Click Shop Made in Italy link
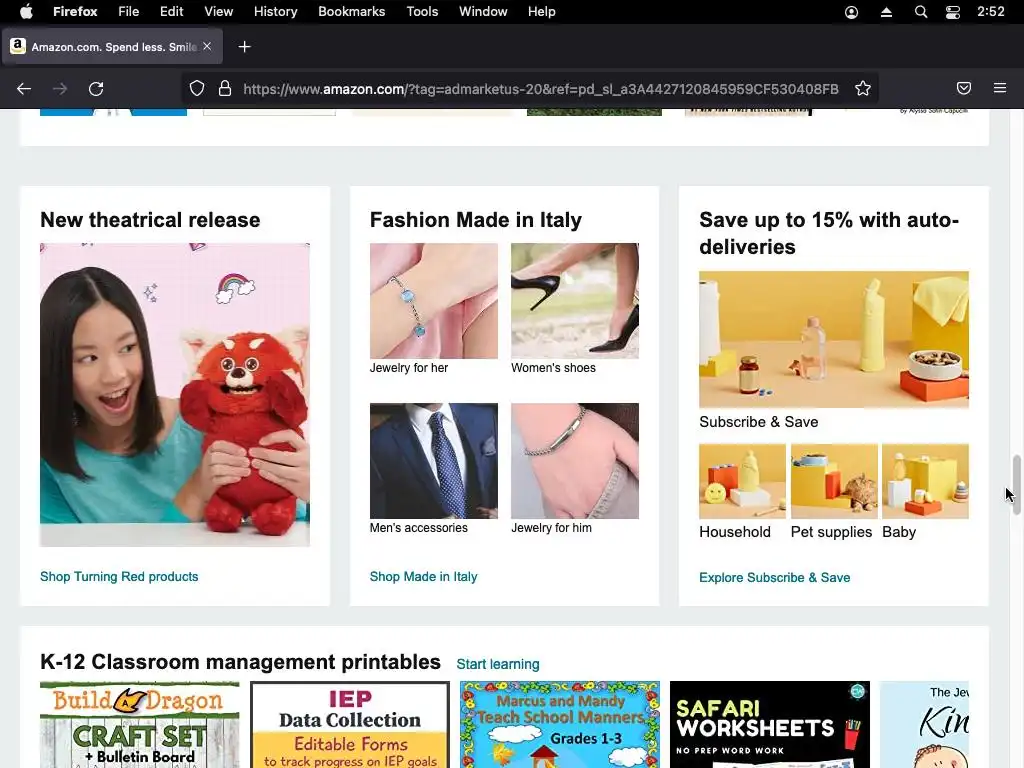The width and height of the screenshot is (1024, 768). (x=423, y=577)
